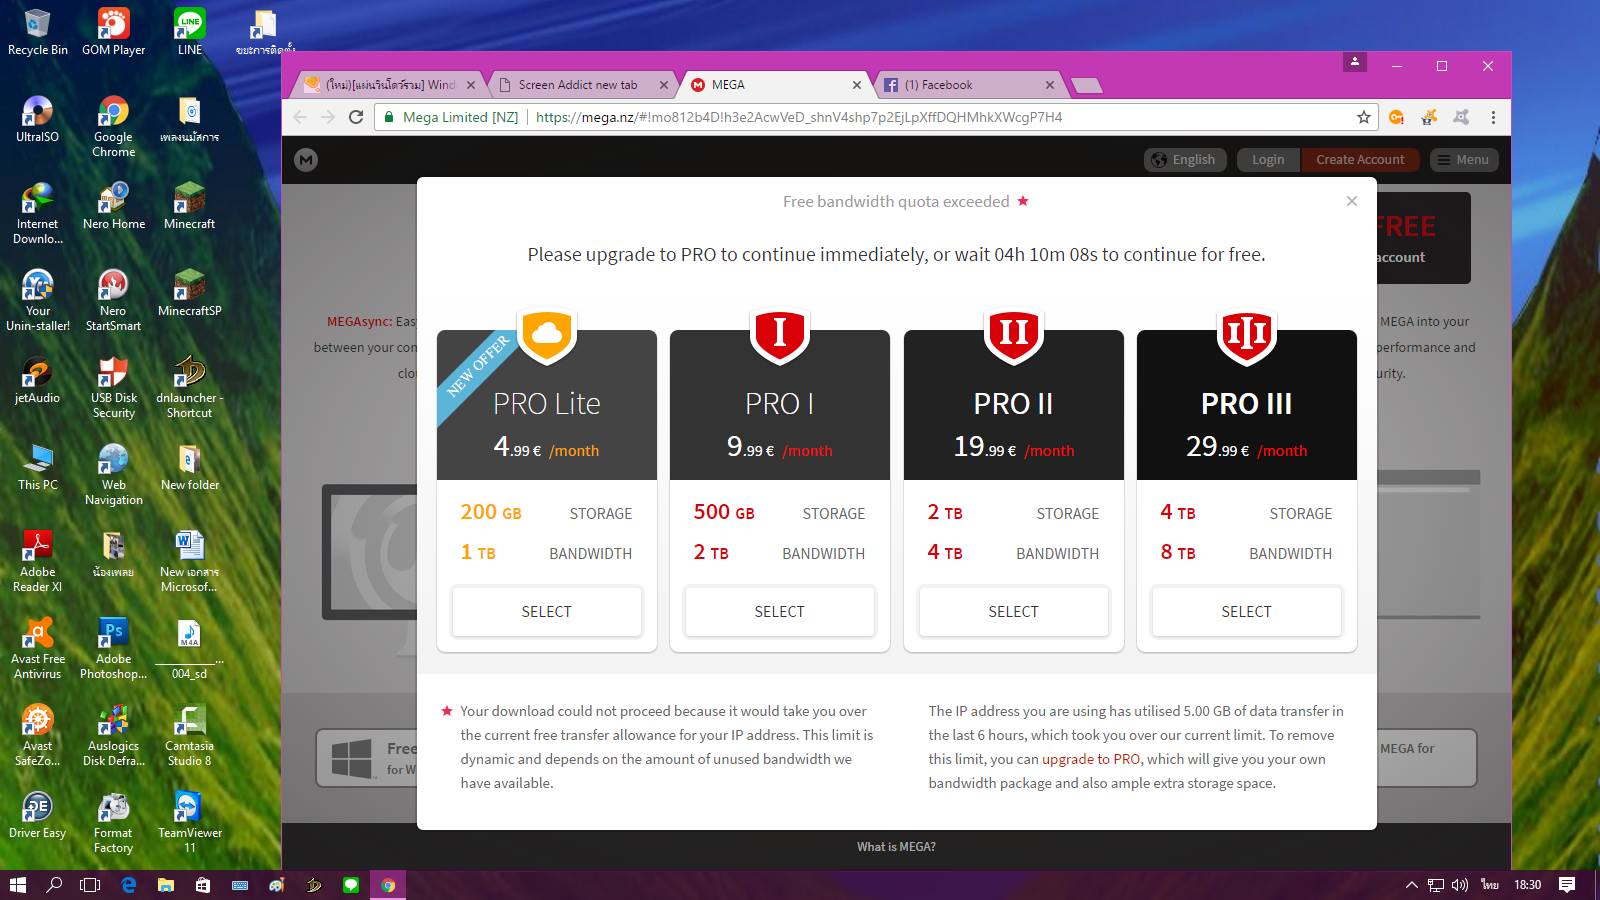Select the This PC desktop icon

[38, 467]
